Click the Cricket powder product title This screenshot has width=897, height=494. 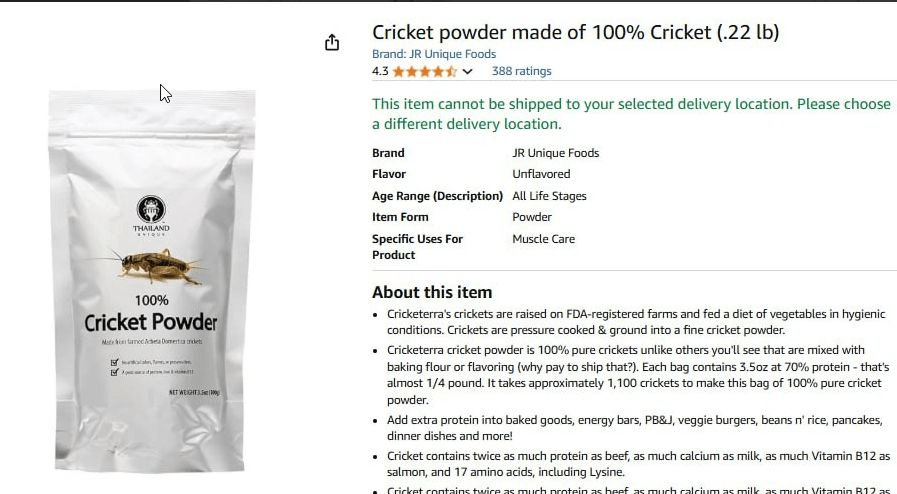pyautogui.click(x=575, y=32)
